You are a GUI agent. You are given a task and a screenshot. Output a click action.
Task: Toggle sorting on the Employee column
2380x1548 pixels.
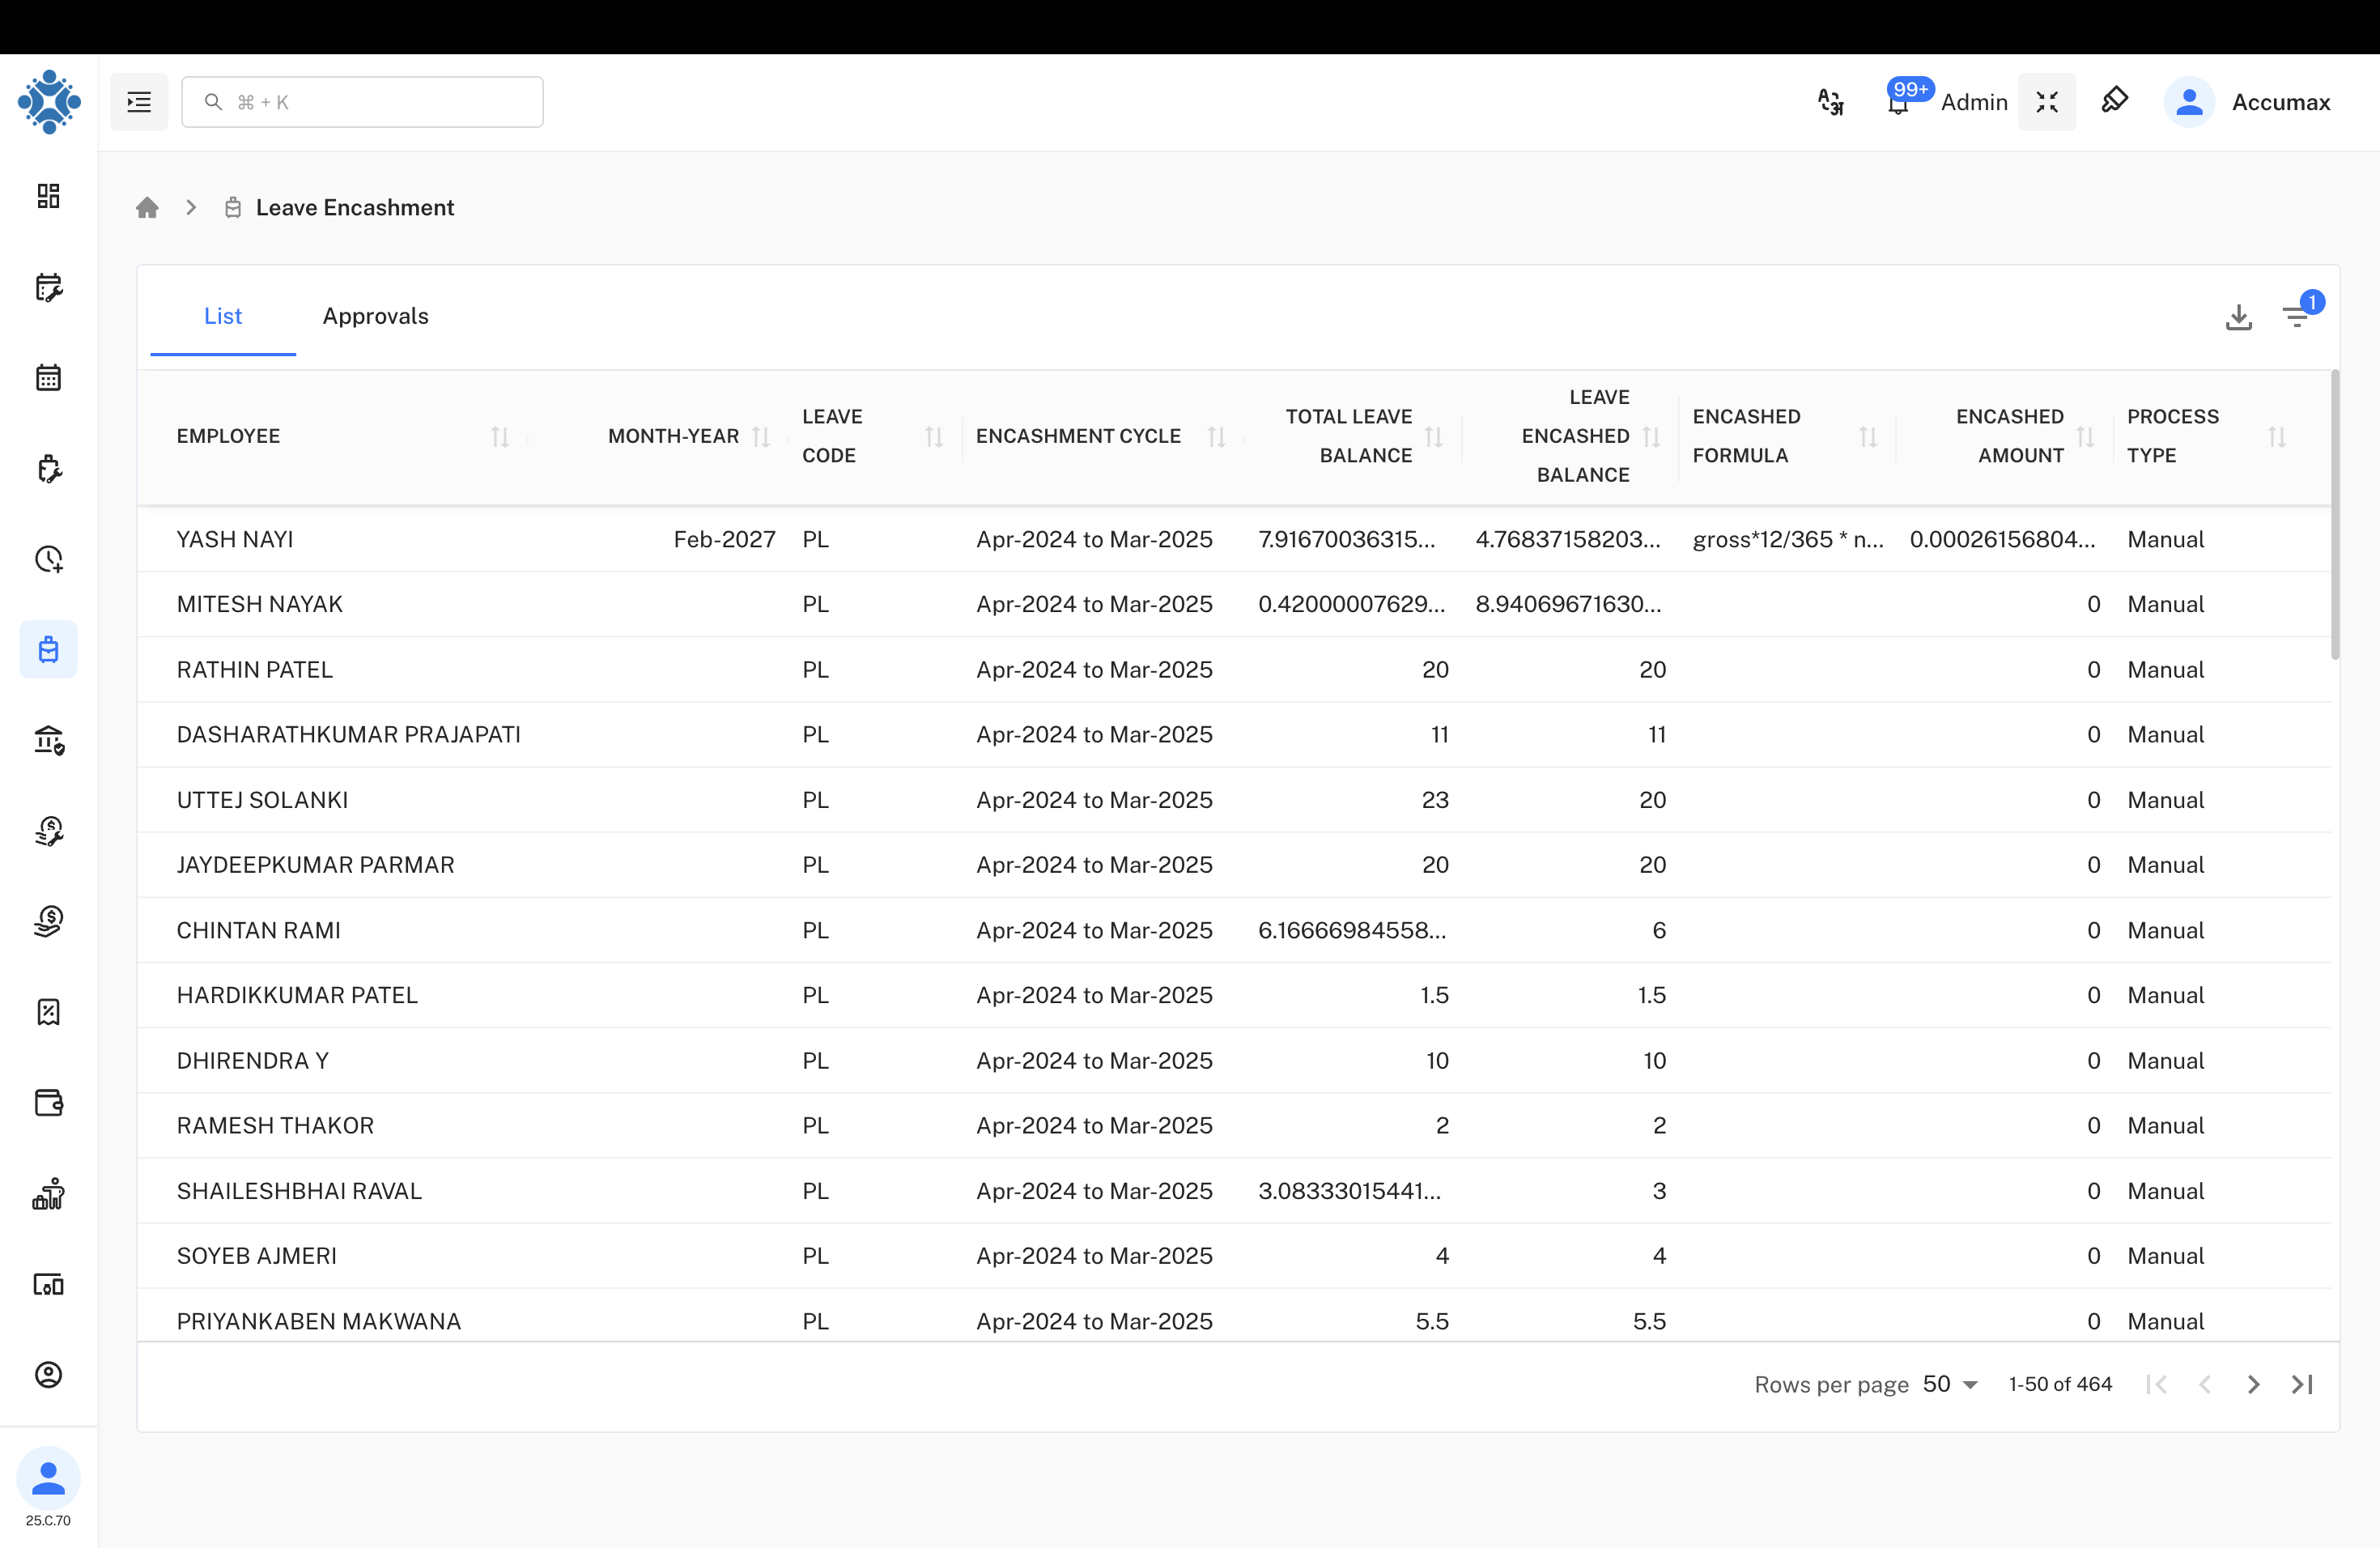pyautogui.click(x=501, y=436)
